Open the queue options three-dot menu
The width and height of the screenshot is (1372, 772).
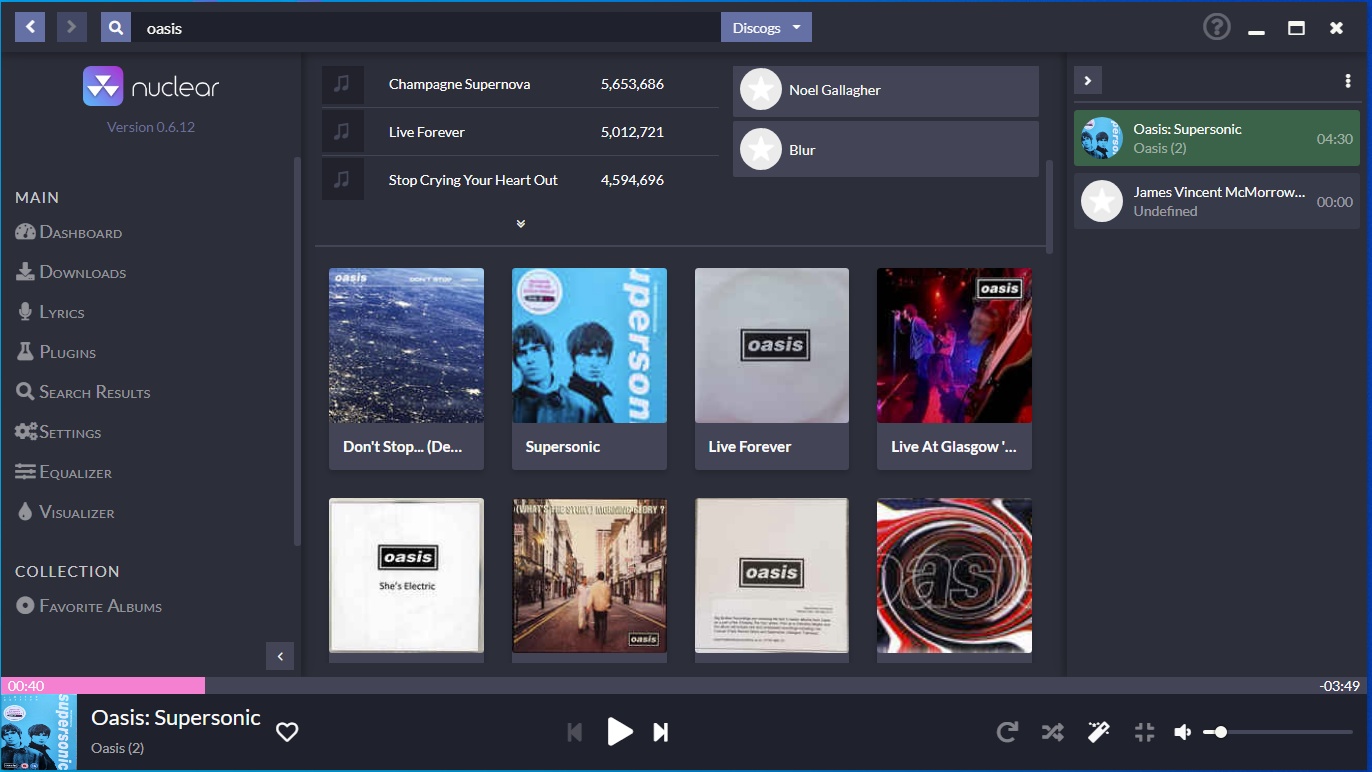1347,81
